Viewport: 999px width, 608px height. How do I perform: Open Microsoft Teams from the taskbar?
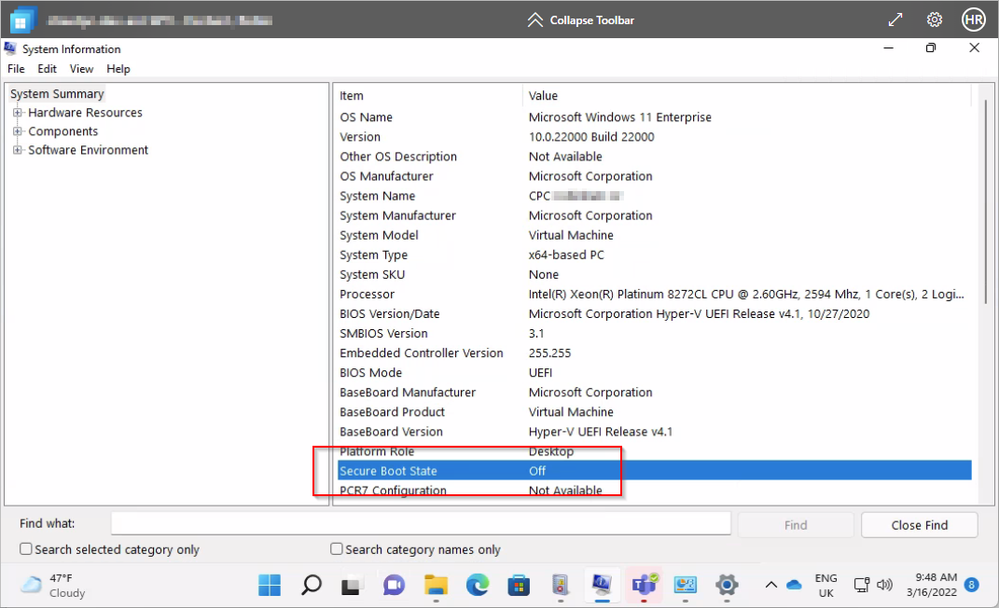pyautogui.click(x=644, y=584)
